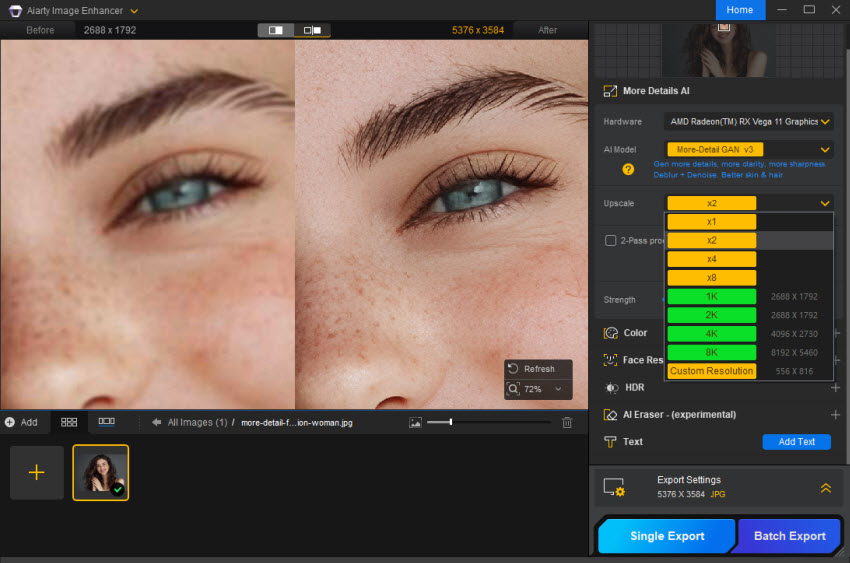Viewport: 850px width, 563px height.
Task: Click the More Details AI icon
Action: (x=610, y=91)
